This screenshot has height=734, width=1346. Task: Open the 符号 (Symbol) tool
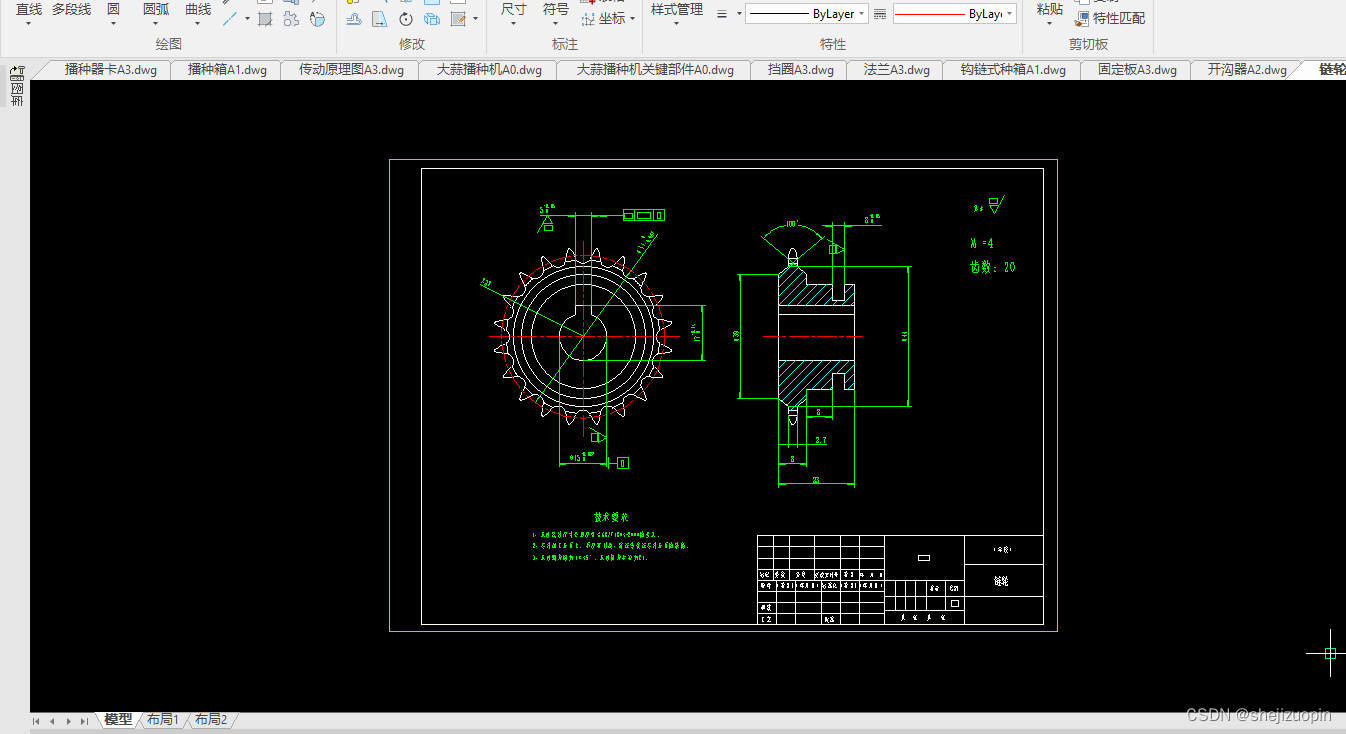tap(556, 9)
